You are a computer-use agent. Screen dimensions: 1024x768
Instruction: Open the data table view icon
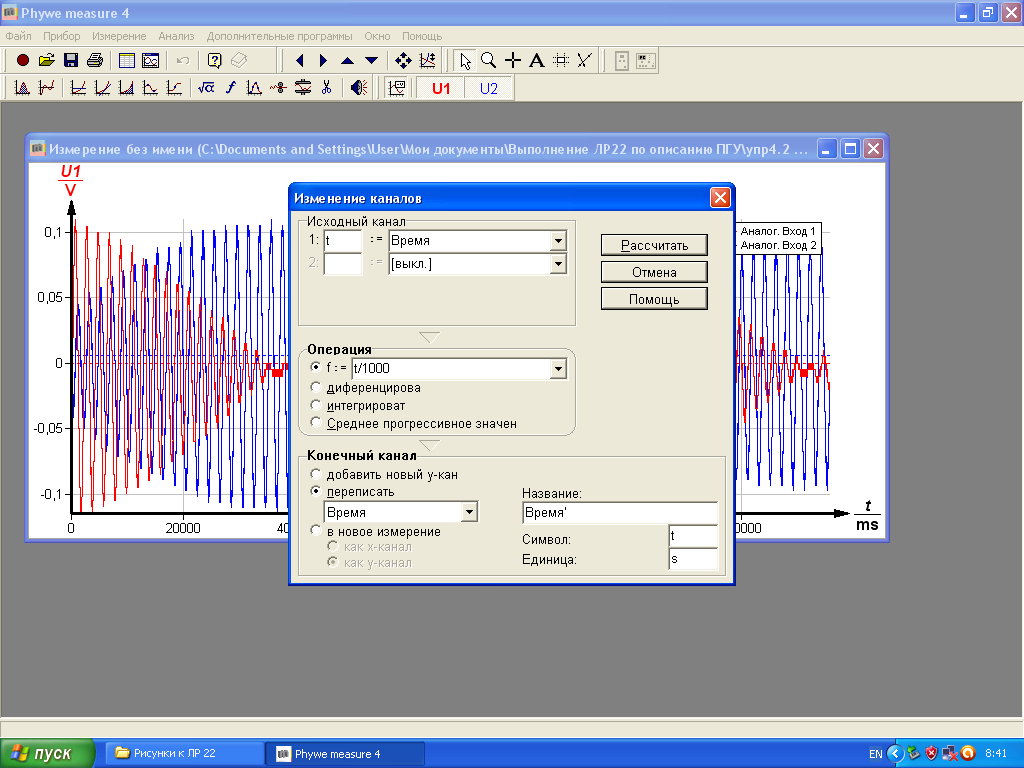click(x=127, y=61)
